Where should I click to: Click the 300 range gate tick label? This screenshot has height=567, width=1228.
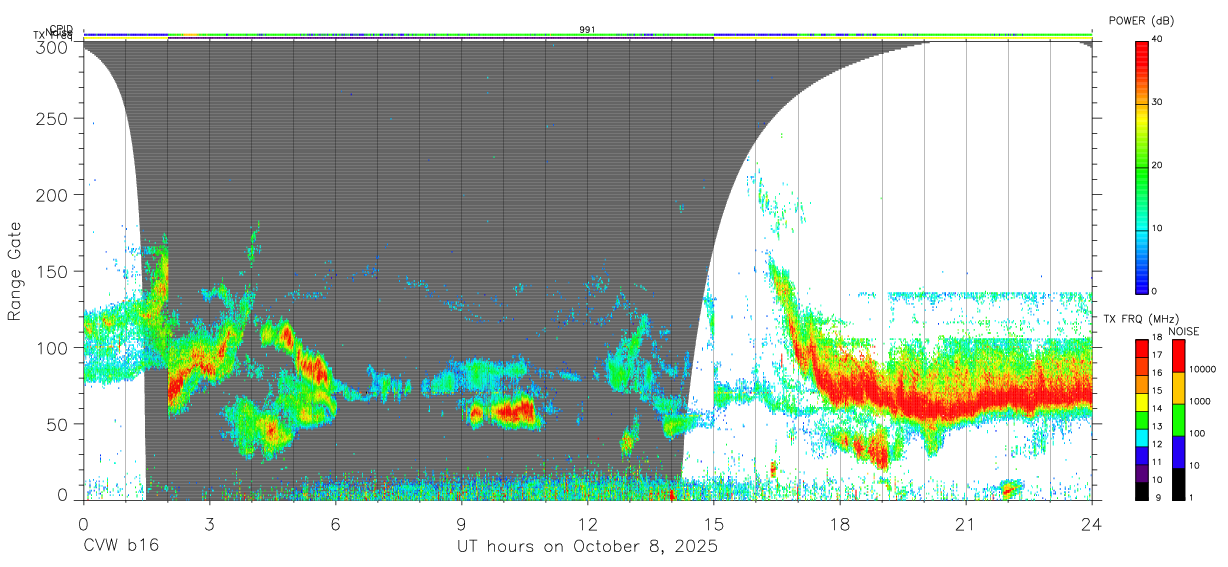pyautogui.click(x=53, y=46)
